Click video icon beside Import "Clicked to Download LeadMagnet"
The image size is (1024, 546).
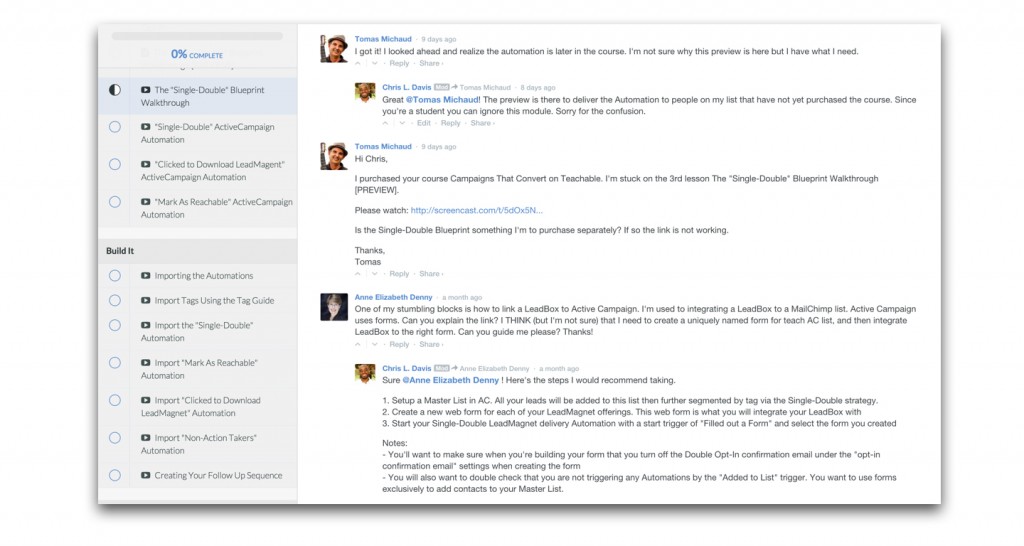tap(146, 401)
